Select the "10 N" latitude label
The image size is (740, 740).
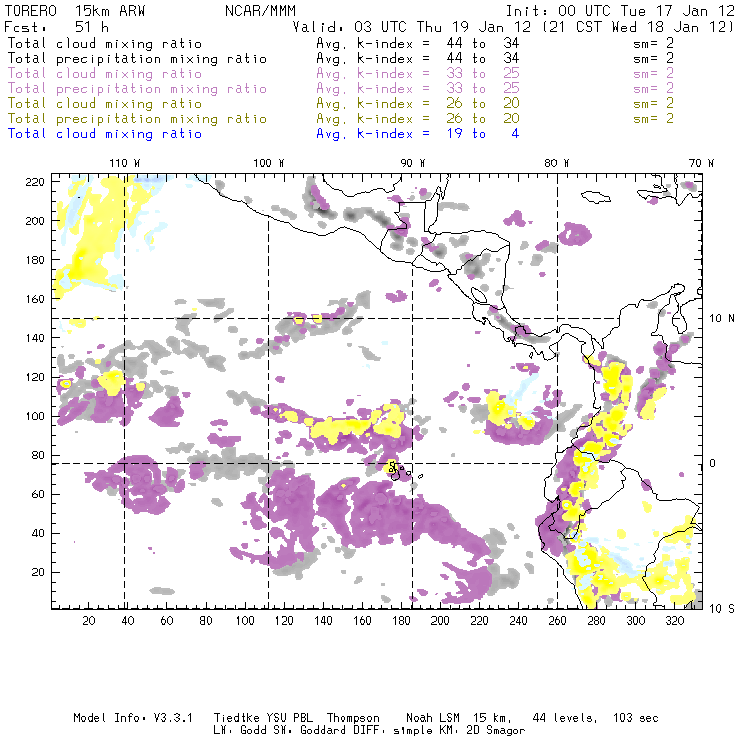(x=722, y=319)
